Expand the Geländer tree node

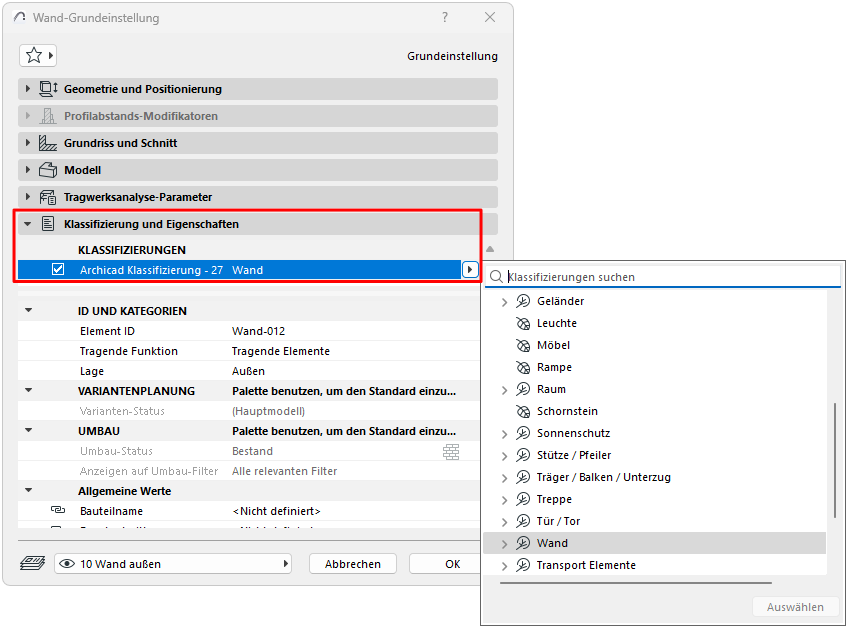(x=504, y=302)
